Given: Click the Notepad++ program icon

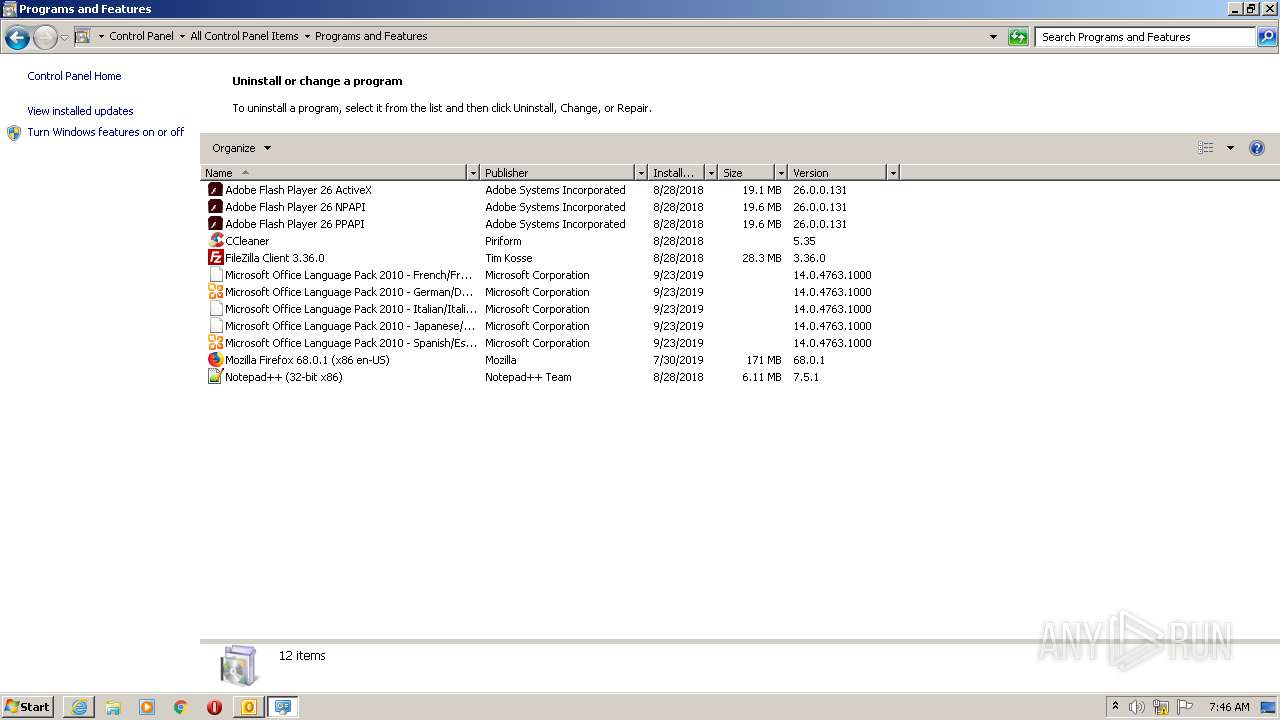Looking at the screenshot, I should tap(215, 377).
